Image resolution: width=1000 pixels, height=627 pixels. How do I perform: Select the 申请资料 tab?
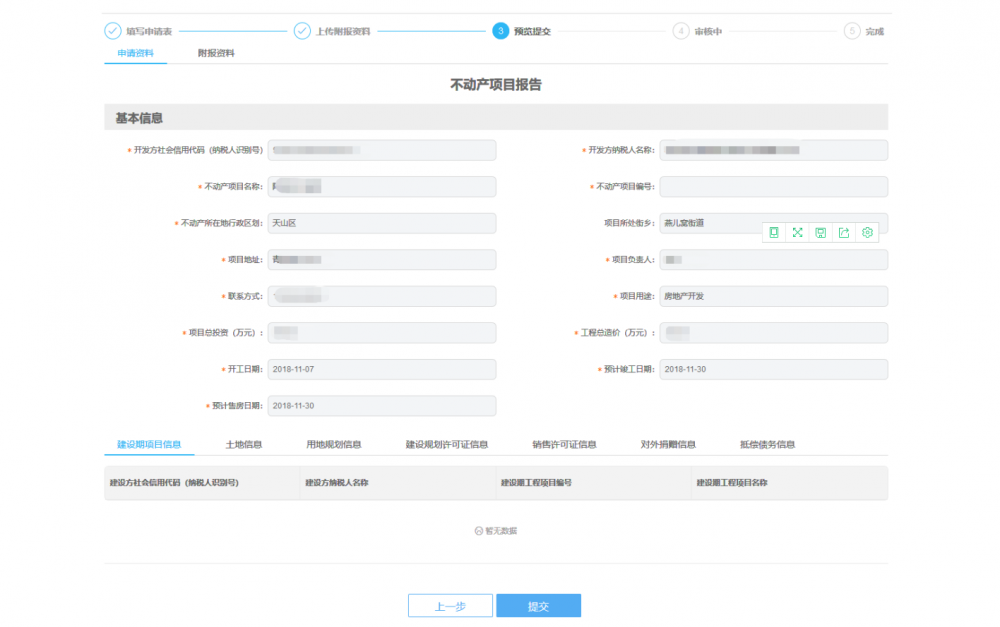click(135, 53)
